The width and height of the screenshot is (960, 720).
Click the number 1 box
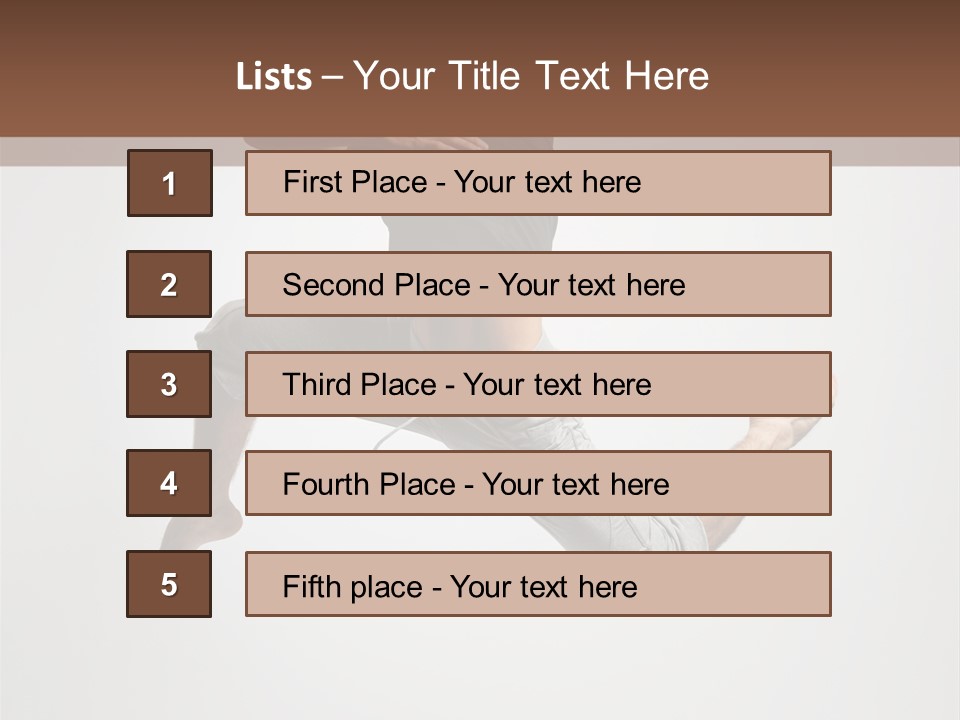point(169,183)
